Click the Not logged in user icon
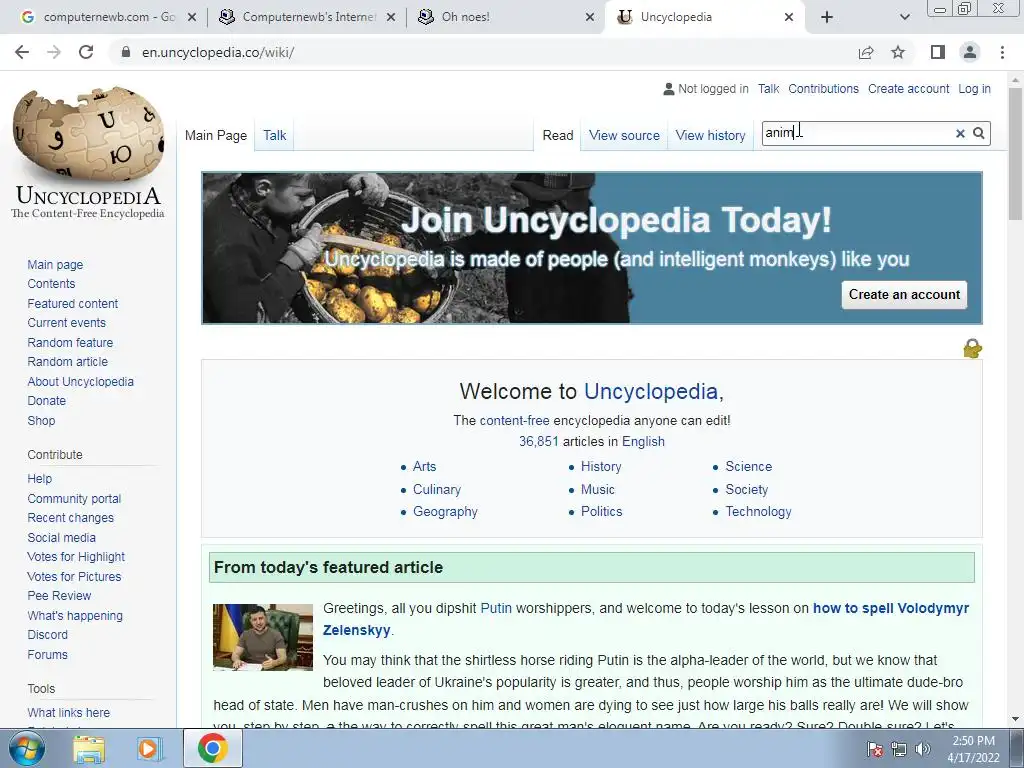1024x768 pixels. pos(668,89)
